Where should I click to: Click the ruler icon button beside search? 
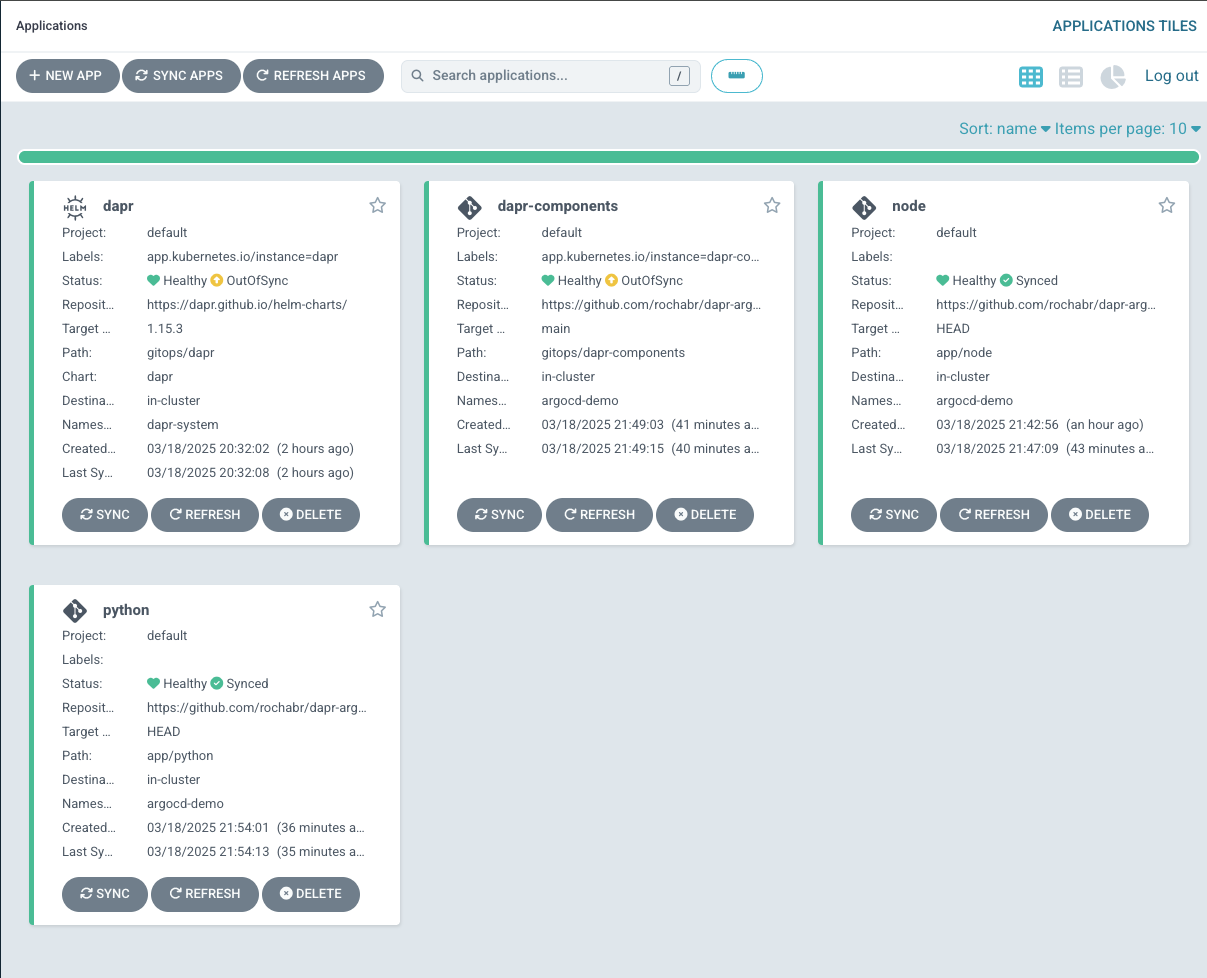coord(737,76)
